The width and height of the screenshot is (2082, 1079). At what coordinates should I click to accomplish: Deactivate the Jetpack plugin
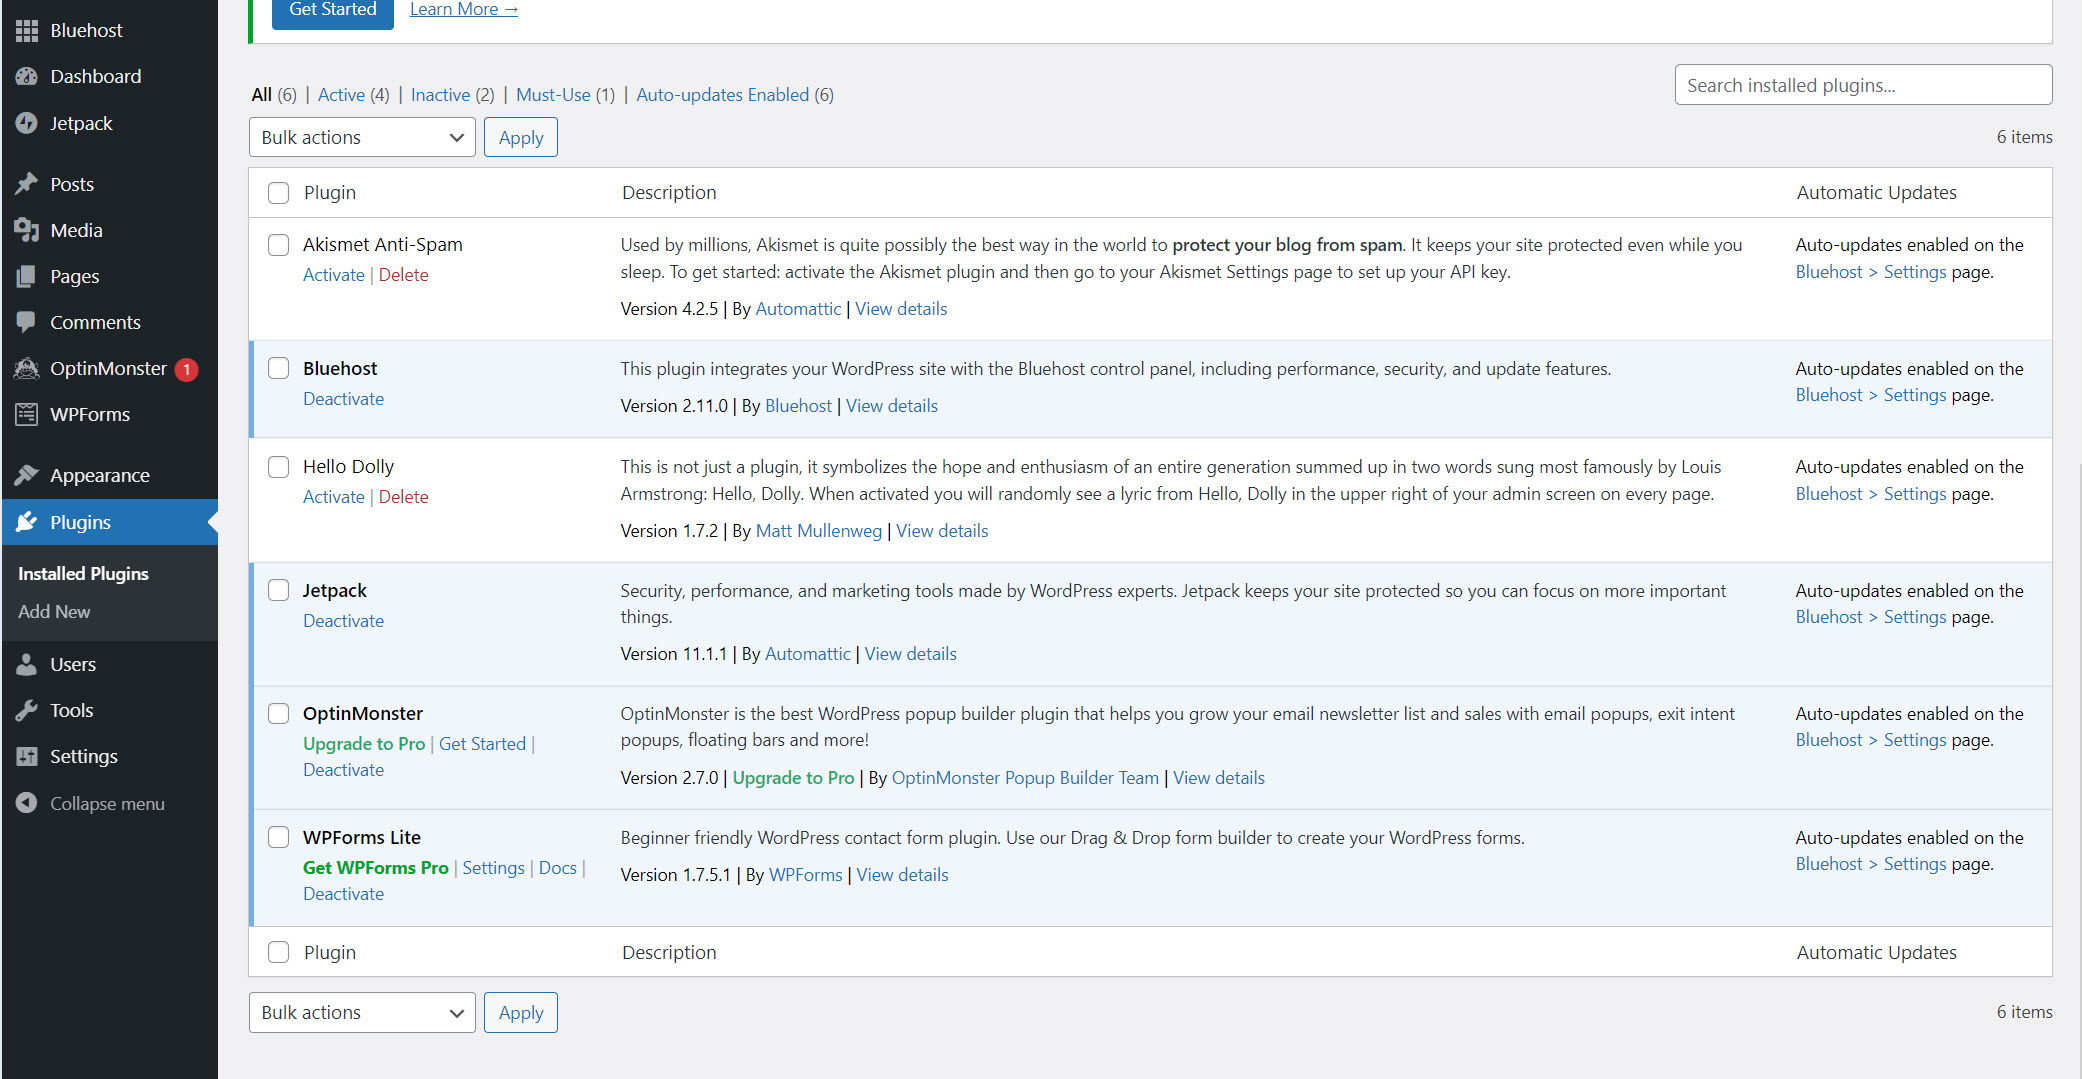click(x=343, y=621)
